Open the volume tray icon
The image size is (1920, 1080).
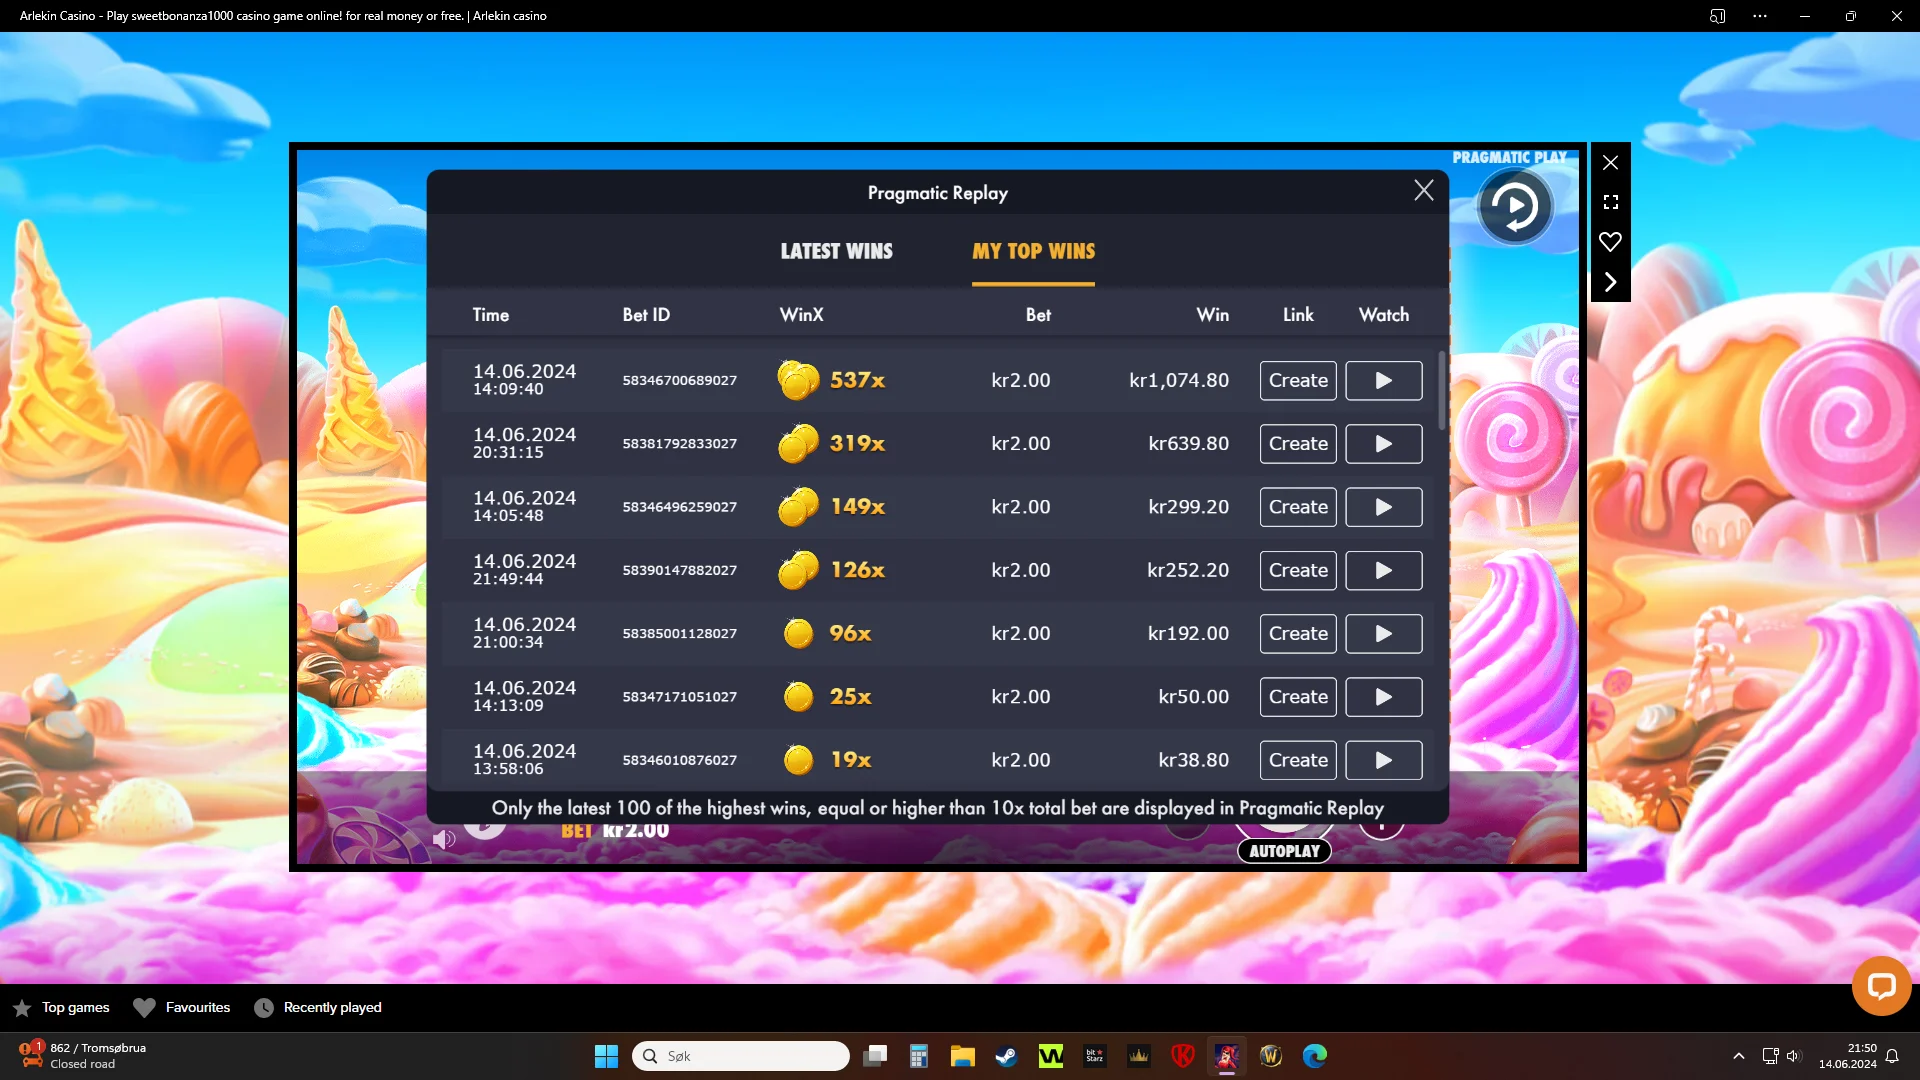[x=1794, y=1056]
